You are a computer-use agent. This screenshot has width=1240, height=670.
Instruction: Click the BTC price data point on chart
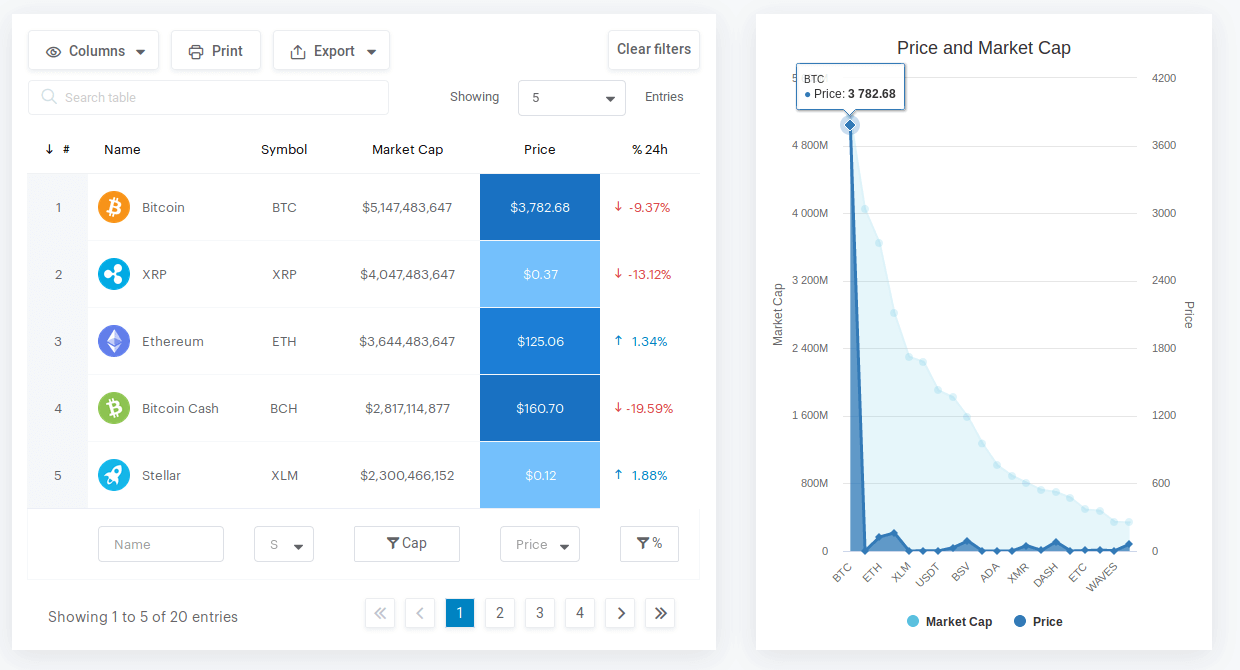coord(850,125)
